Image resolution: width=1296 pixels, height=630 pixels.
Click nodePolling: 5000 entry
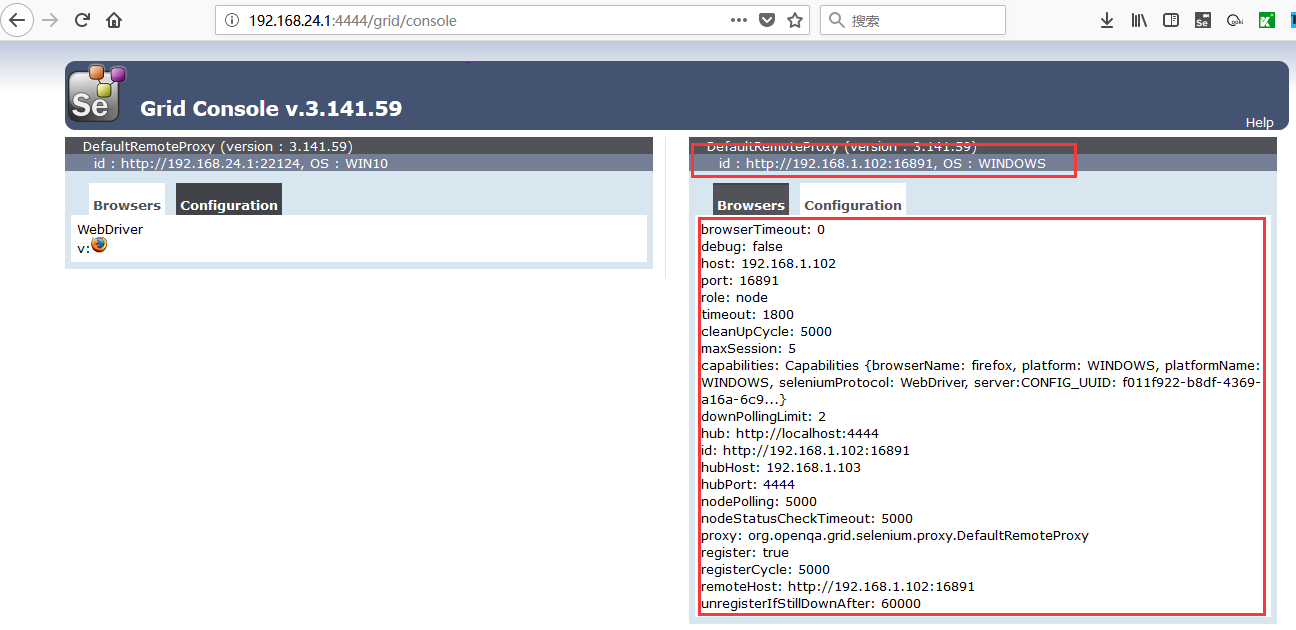759,501
